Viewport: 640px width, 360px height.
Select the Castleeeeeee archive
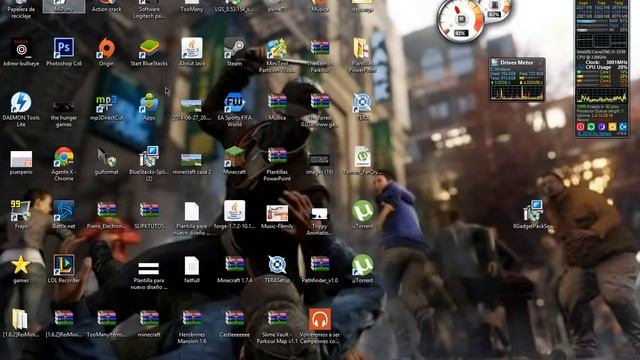pyautogui.click(x=234, y=318)
